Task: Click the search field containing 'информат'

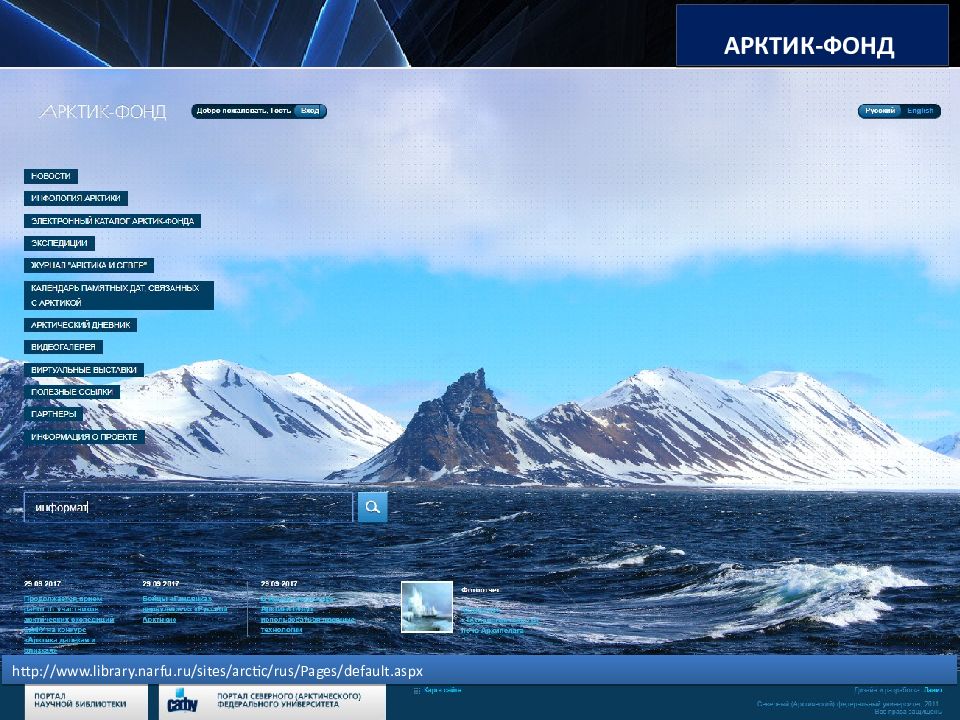Action: click(x=188, y=507)
